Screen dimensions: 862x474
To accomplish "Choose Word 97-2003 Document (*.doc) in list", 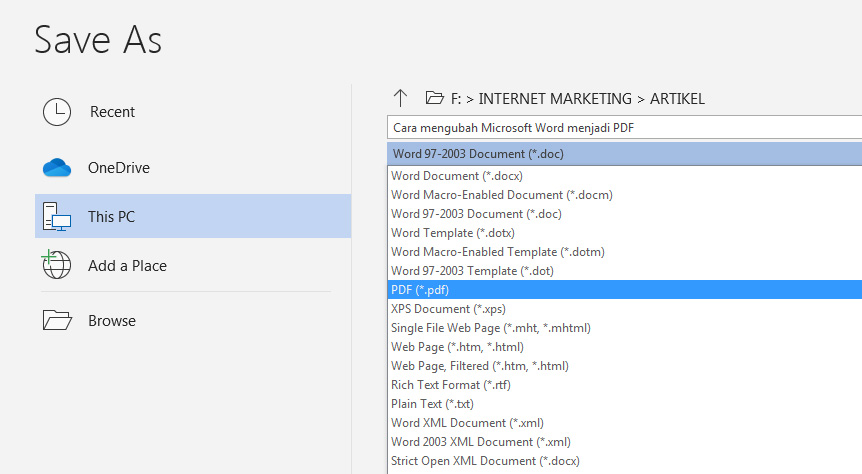I will (x=625, y=214).
